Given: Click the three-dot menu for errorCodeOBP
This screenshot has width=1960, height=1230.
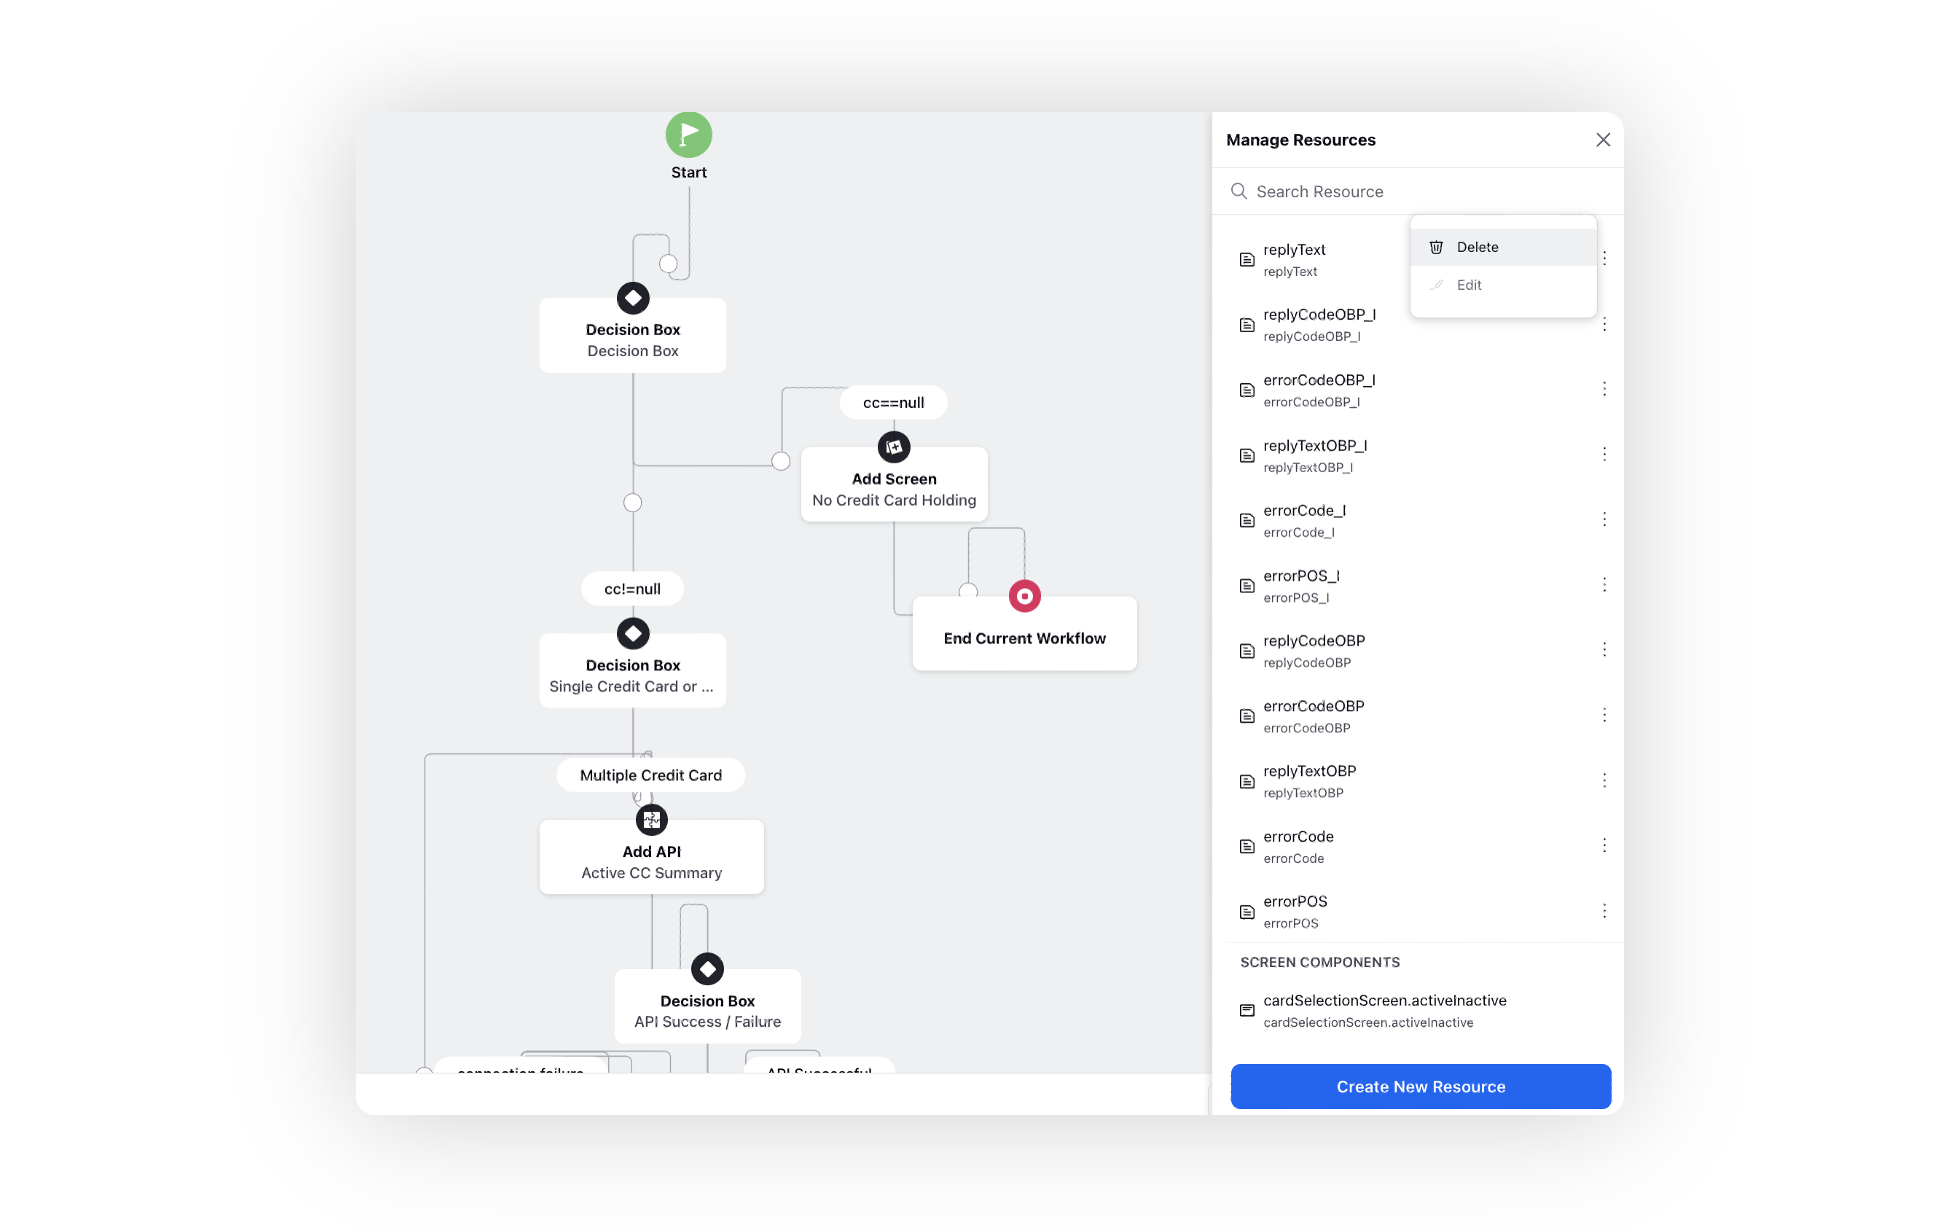Looking at the screenshot, I should pos(1603,714).
